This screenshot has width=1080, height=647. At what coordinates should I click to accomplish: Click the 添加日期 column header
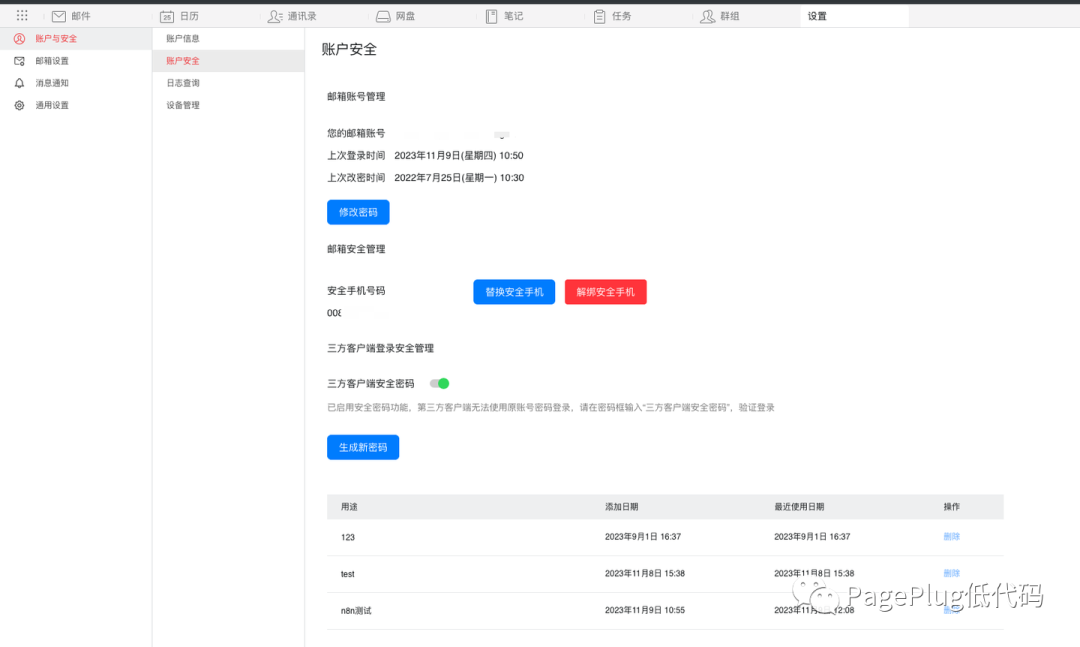click(x=621, y=507)
